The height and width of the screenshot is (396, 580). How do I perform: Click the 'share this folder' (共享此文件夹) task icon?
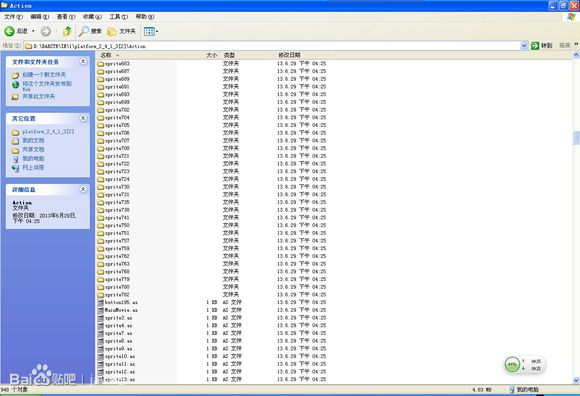(15, 97)
